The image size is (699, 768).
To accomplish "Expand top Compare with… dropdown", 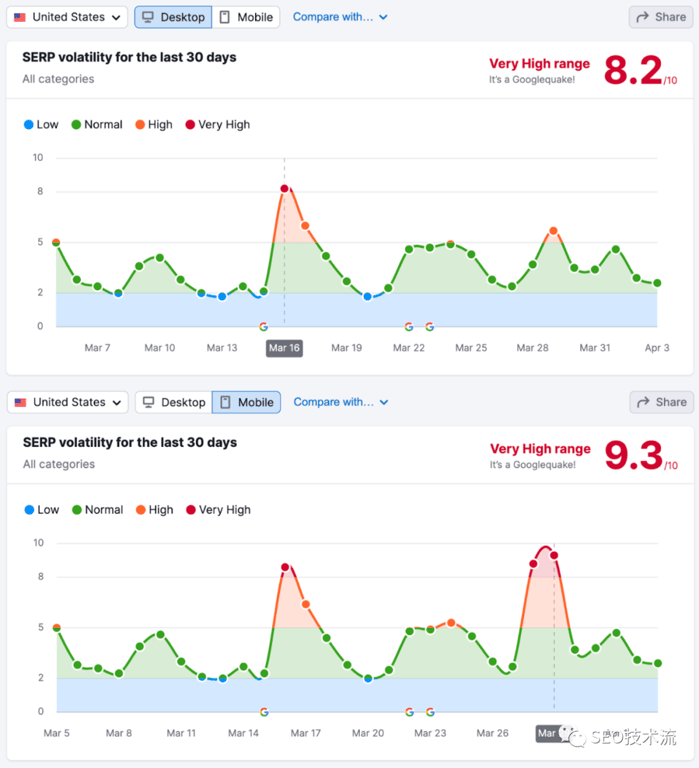I will coord(340,17).
